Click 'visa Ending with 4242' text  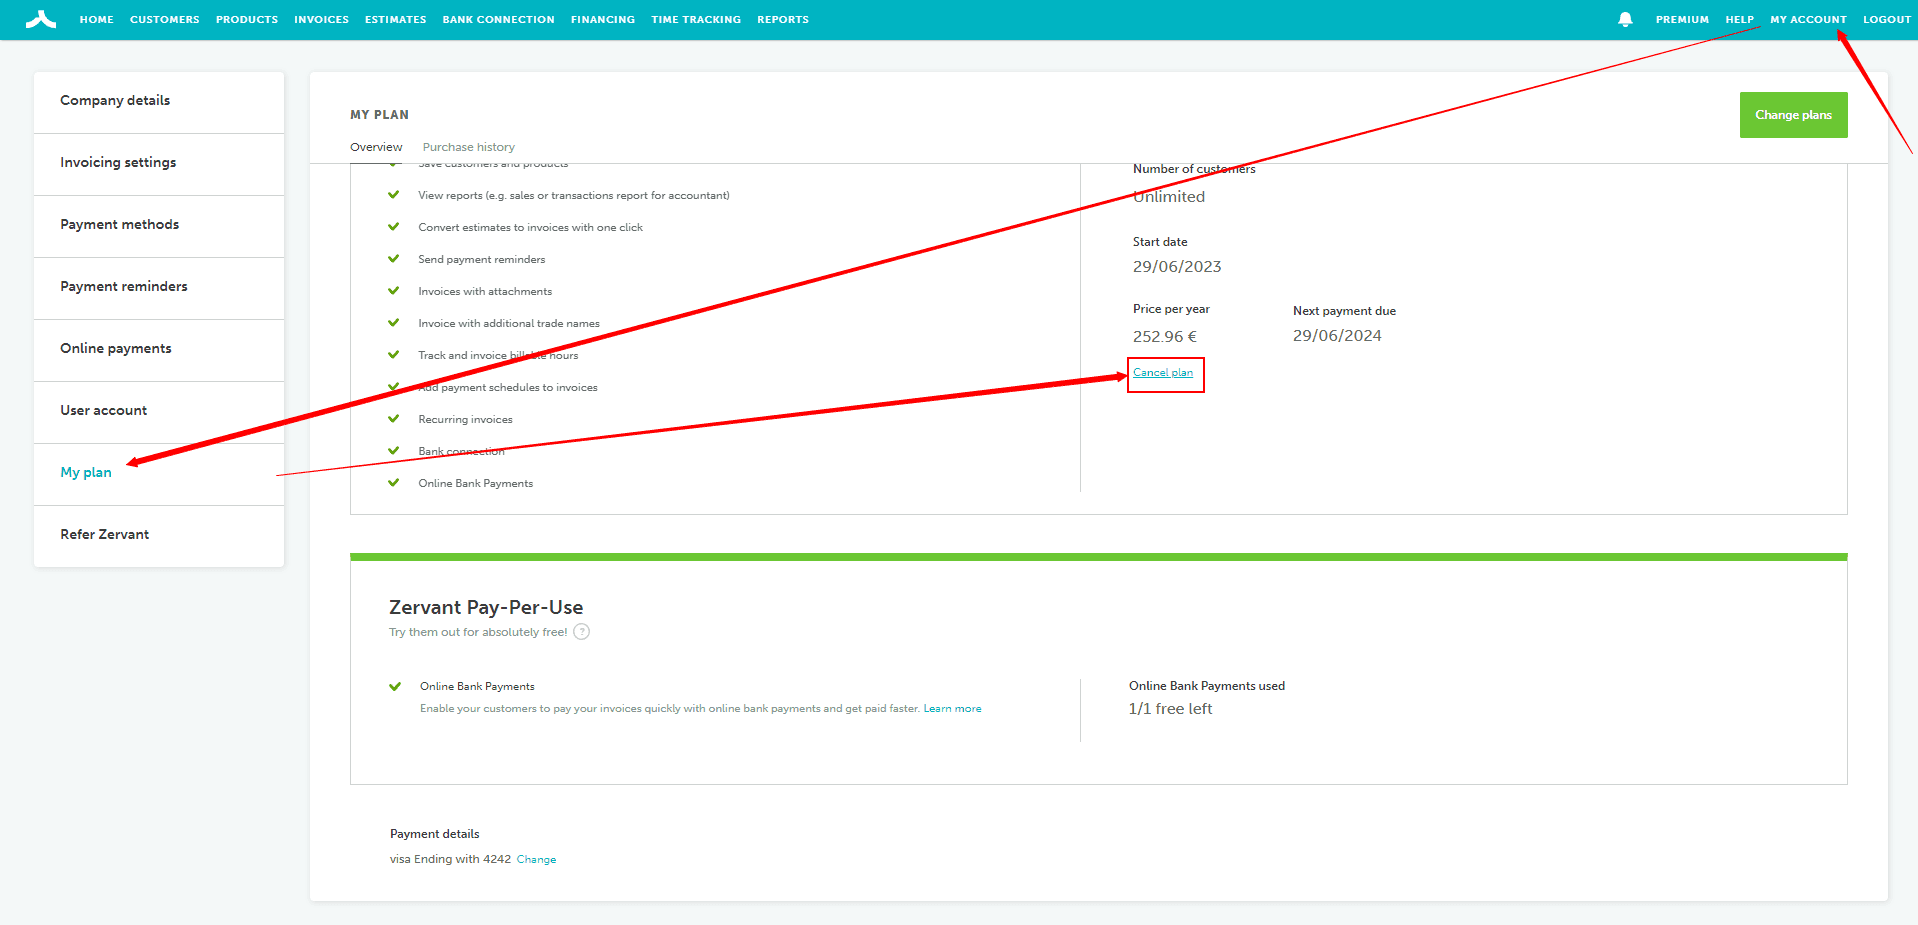[x=450, y=860]
